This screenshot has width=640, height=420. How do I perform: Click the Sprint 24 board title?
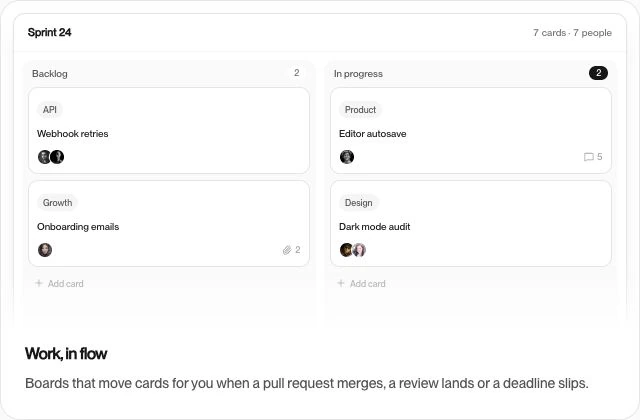pos(49,33)
